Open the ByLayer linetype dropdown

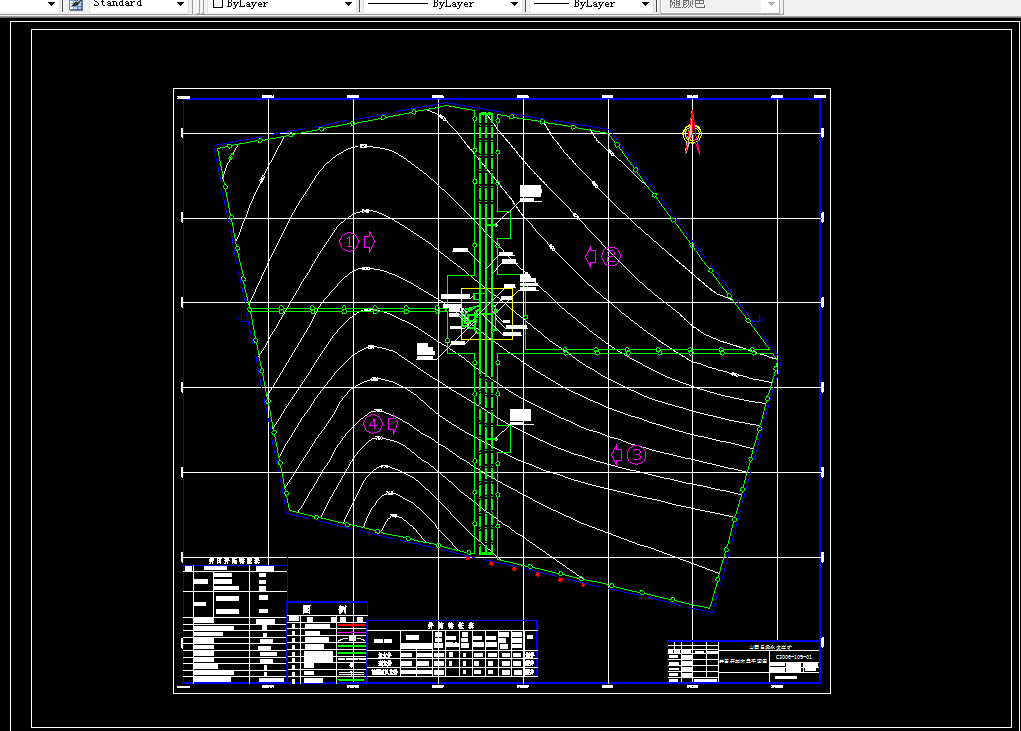pos(514,5)
